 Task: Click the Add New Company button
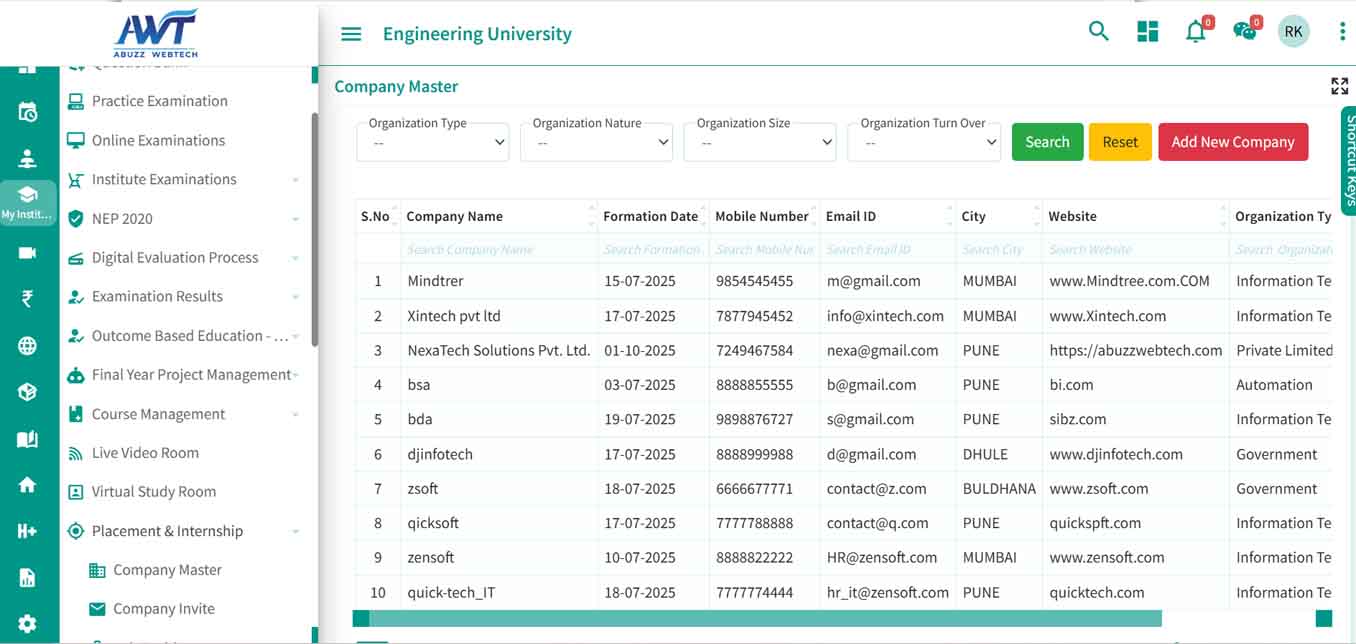[1232, 142]
